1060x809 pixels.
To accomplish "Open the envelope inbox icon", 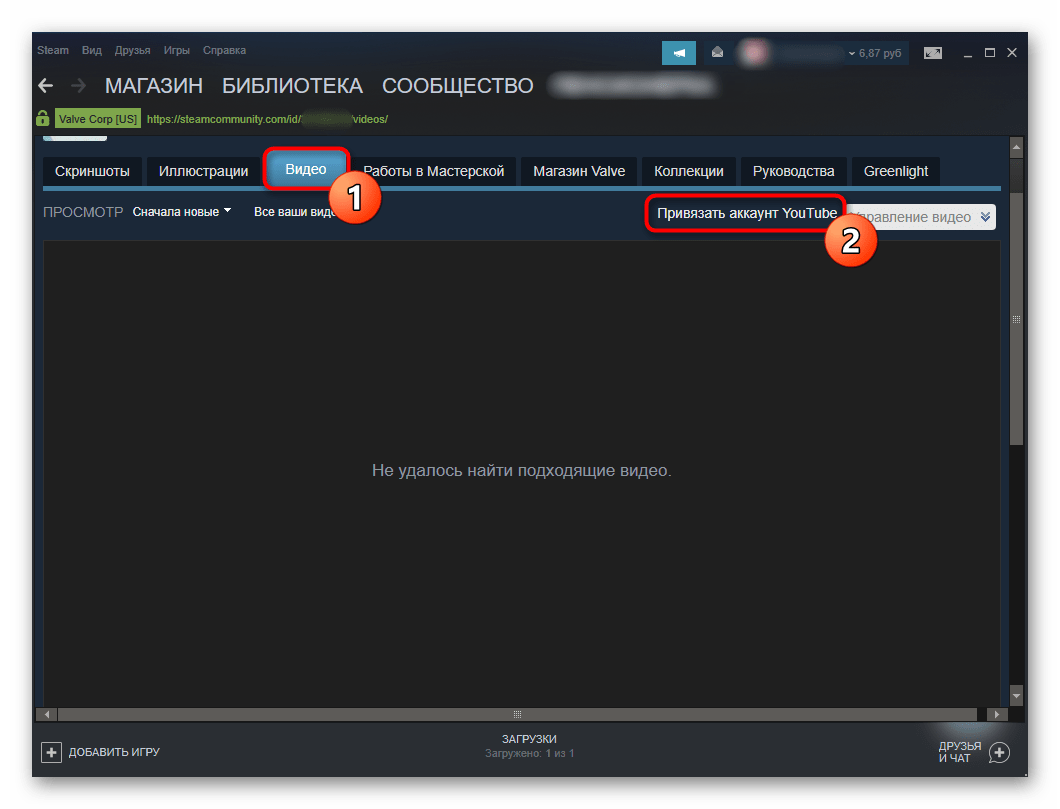I will (717, 52).
